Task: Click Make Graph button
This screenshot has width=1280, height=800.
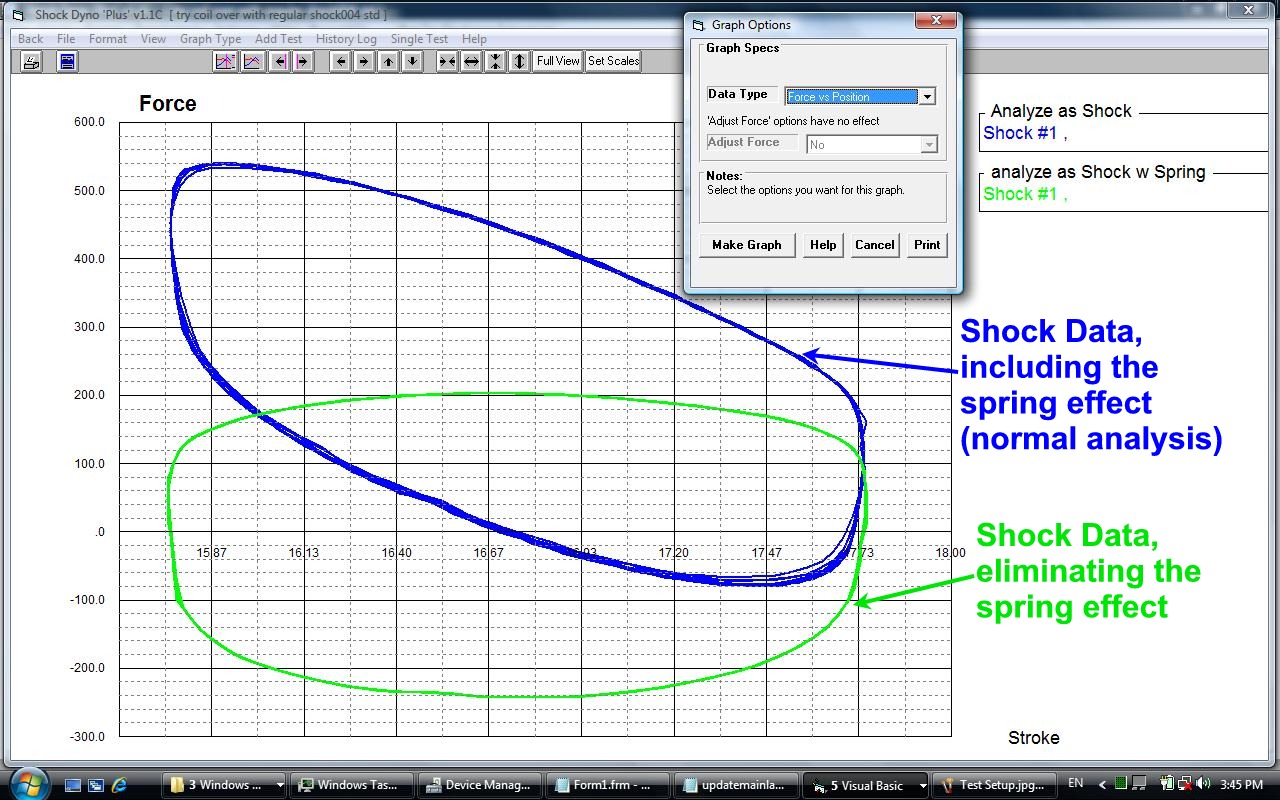Action: click(747, 245)
